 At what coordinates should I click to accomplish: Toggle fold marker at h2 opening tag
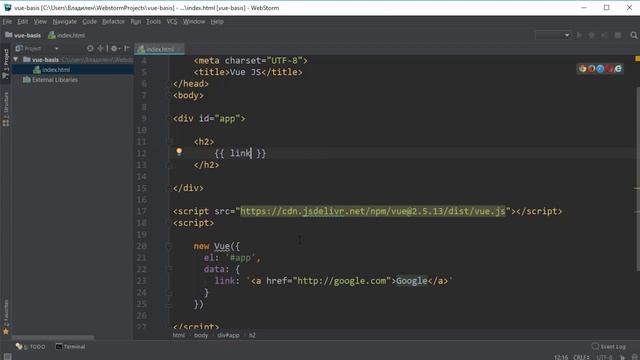(169, 142)
